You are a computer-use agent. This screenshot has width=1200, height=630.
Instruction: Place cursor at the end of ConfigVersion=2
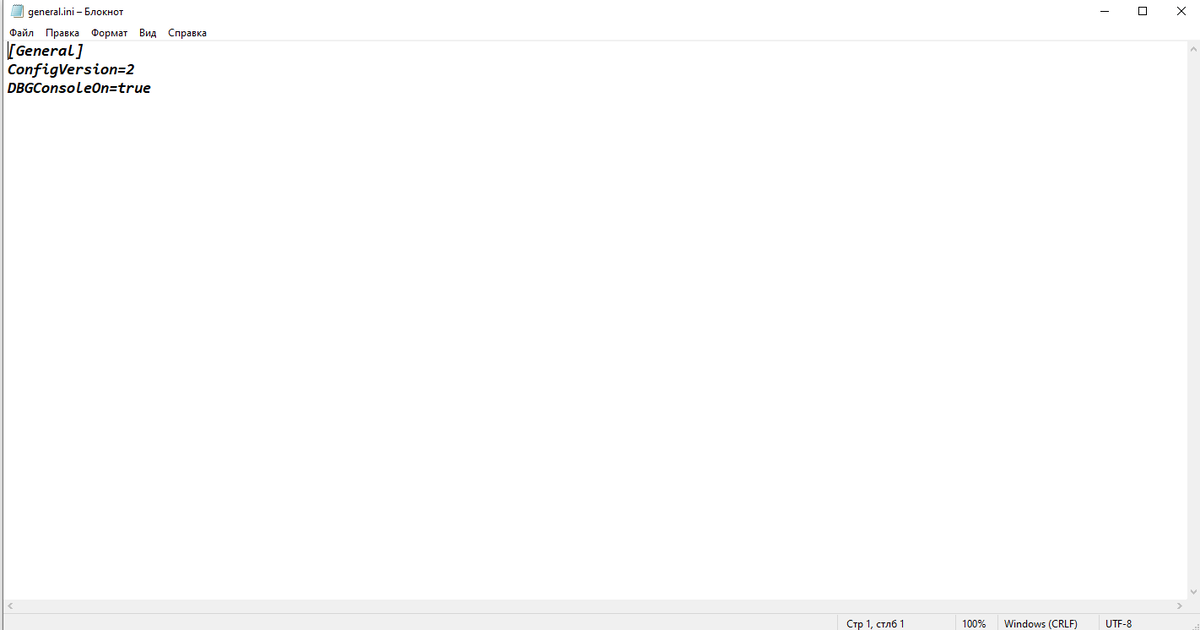(x=135, y=70)
